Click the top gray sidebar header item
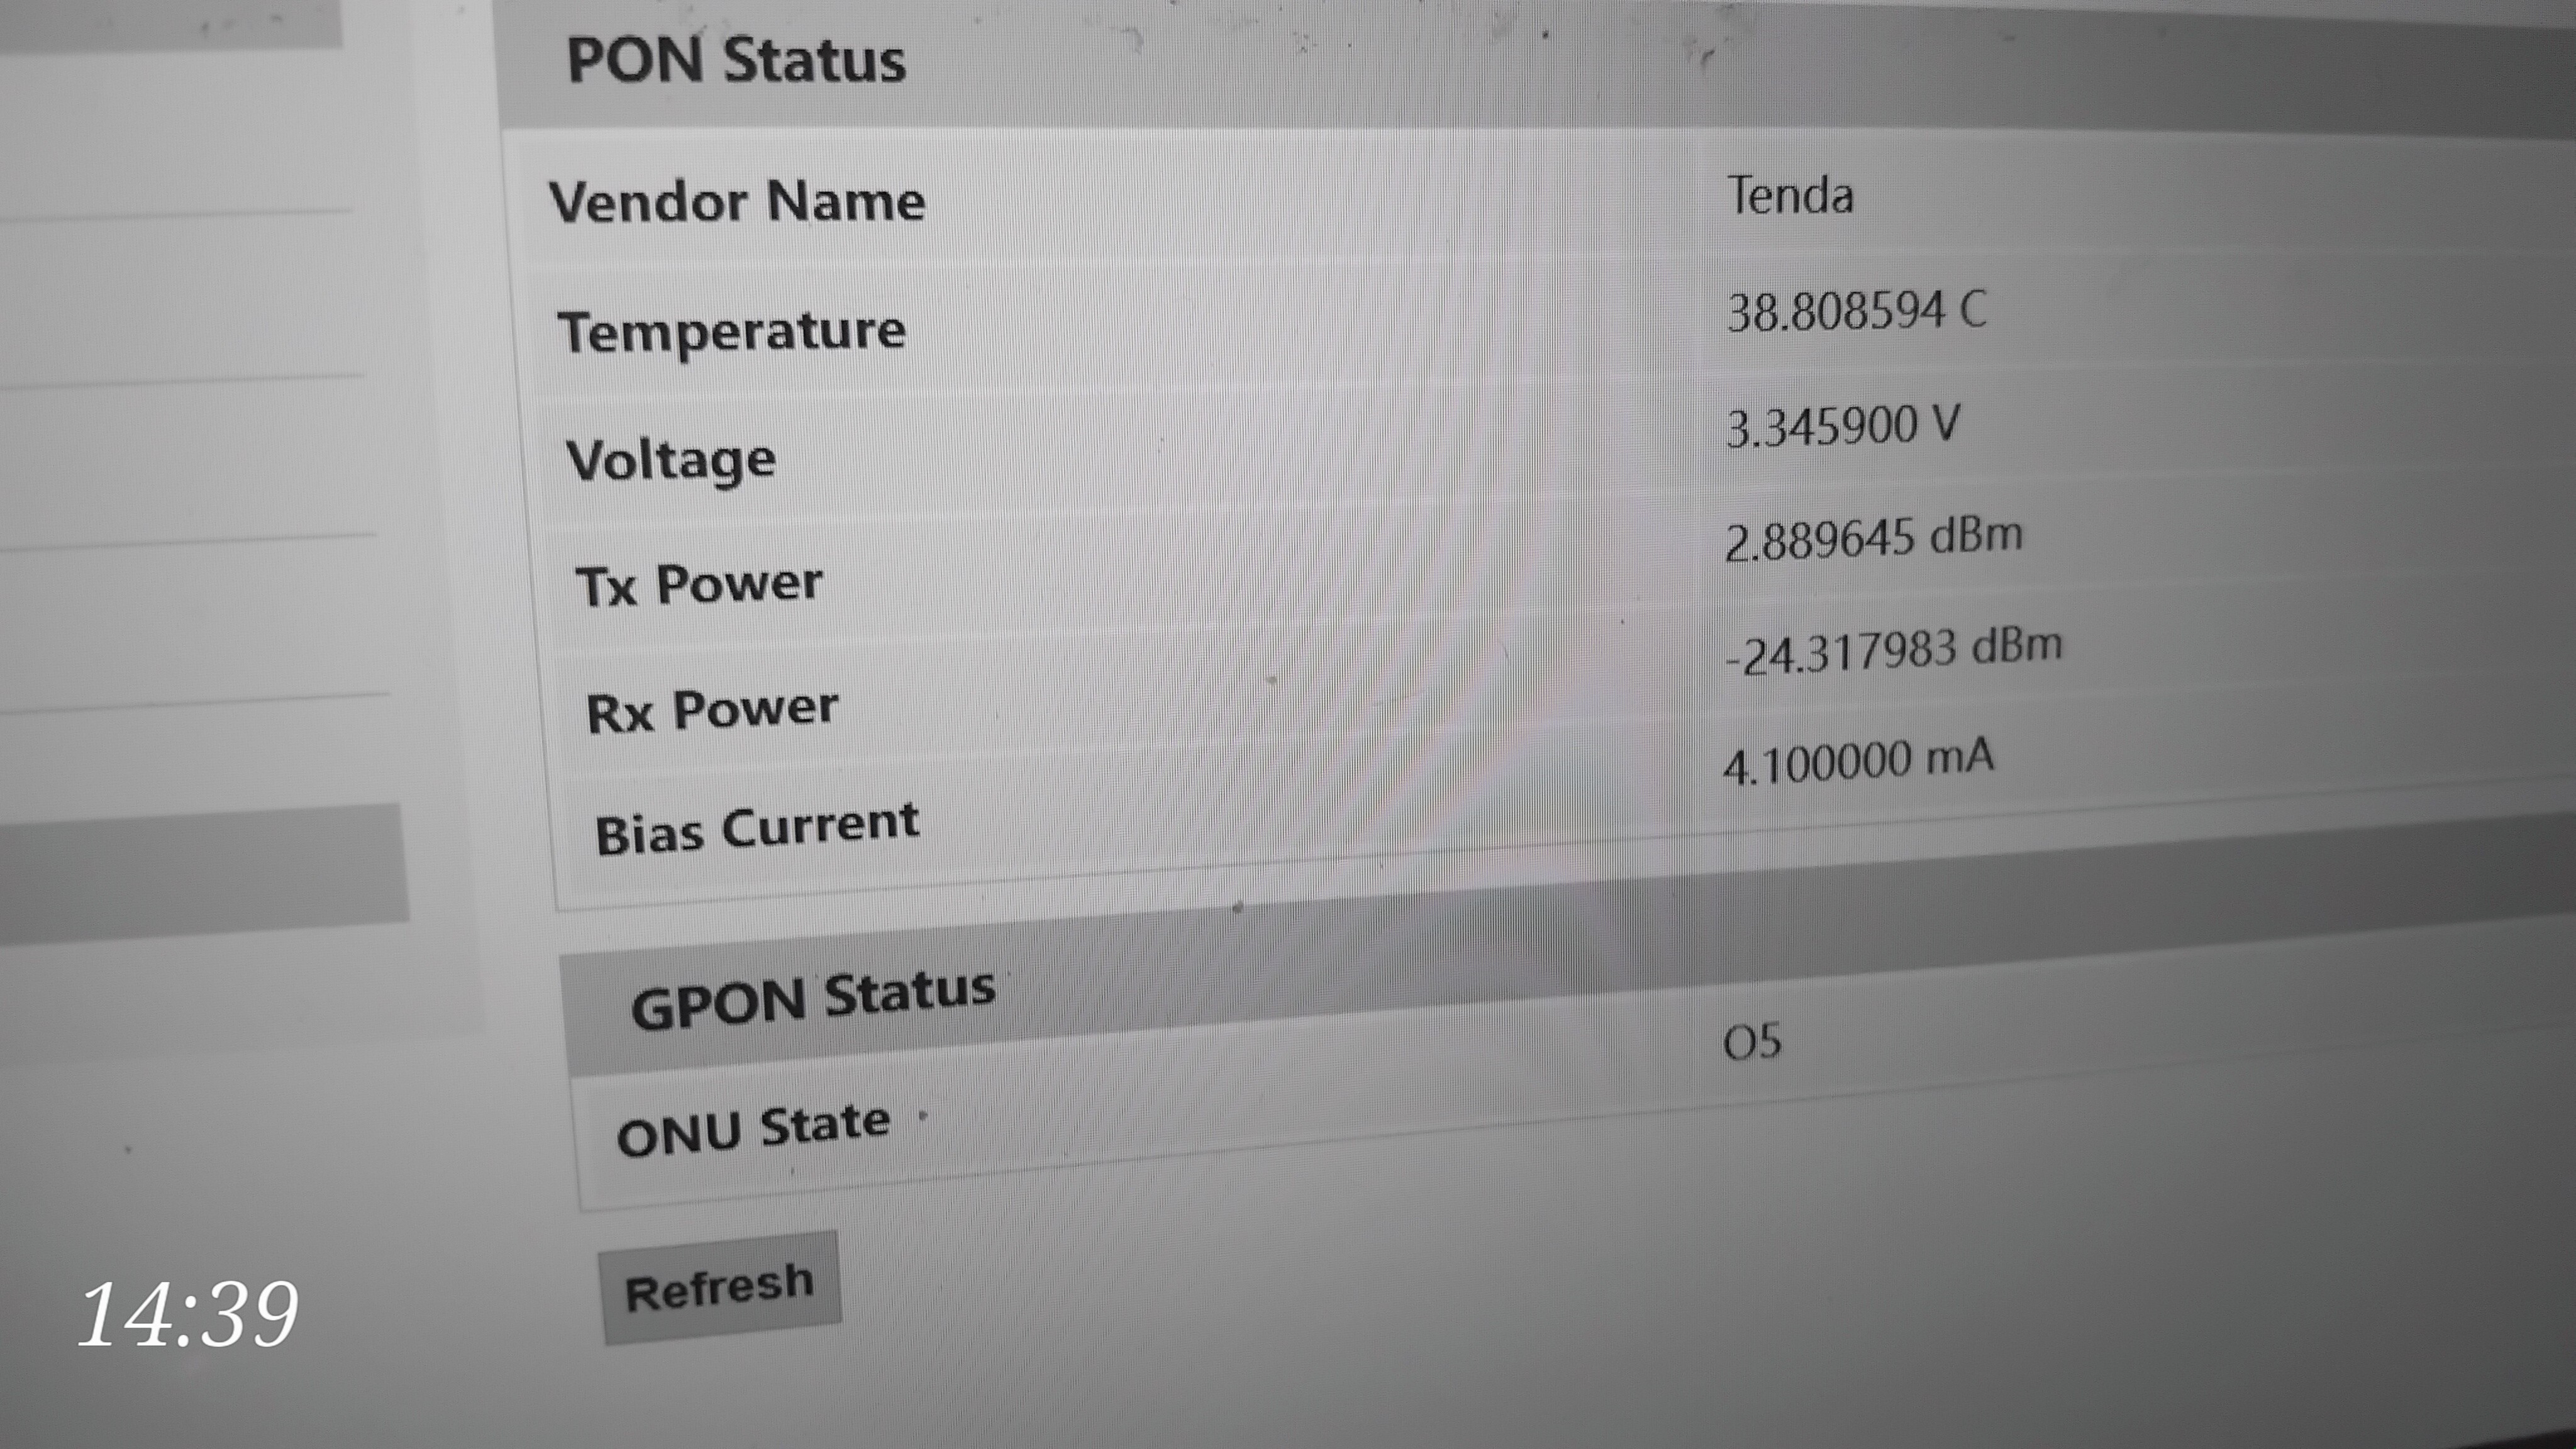The height and width of the screenshot is (1449, 2576). coord(170,22)
